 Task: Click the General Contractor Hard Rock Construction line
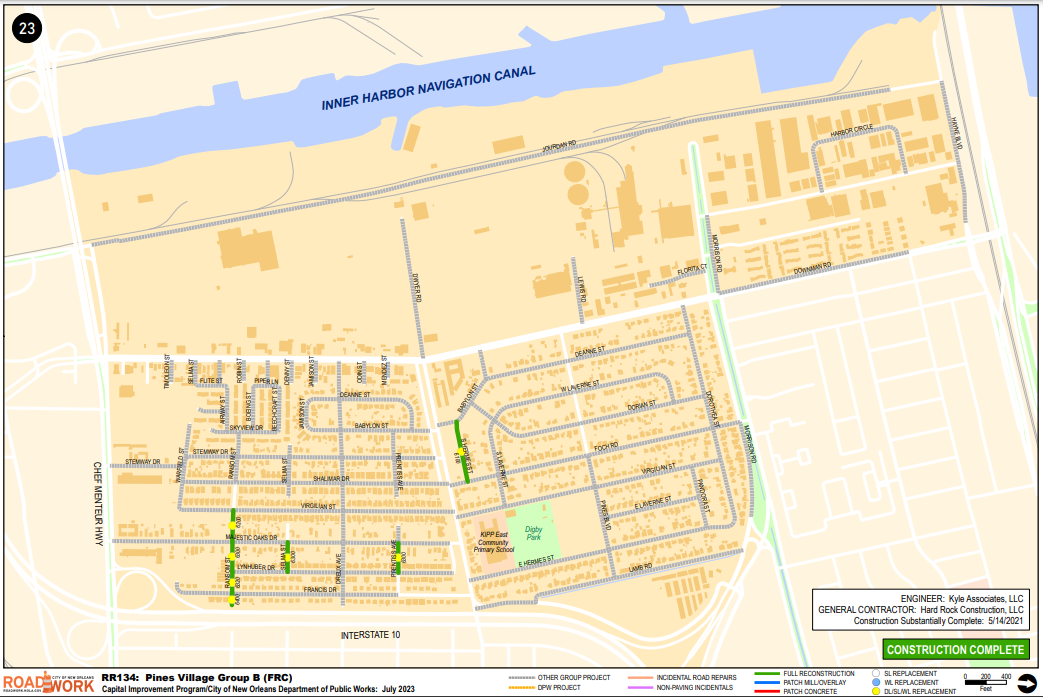coord(921,610)
